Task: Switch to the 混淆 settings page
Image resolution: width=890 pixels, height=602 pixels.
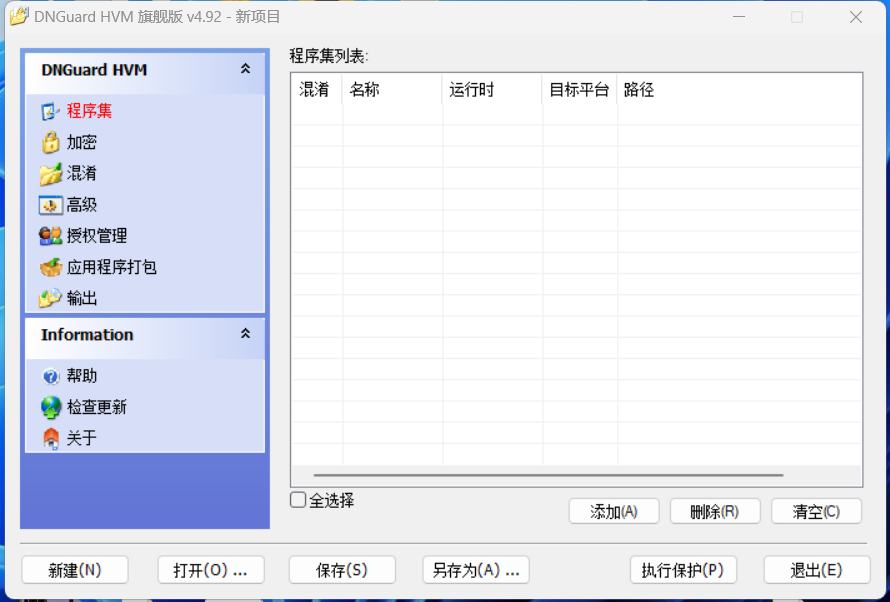Action: 82,174
